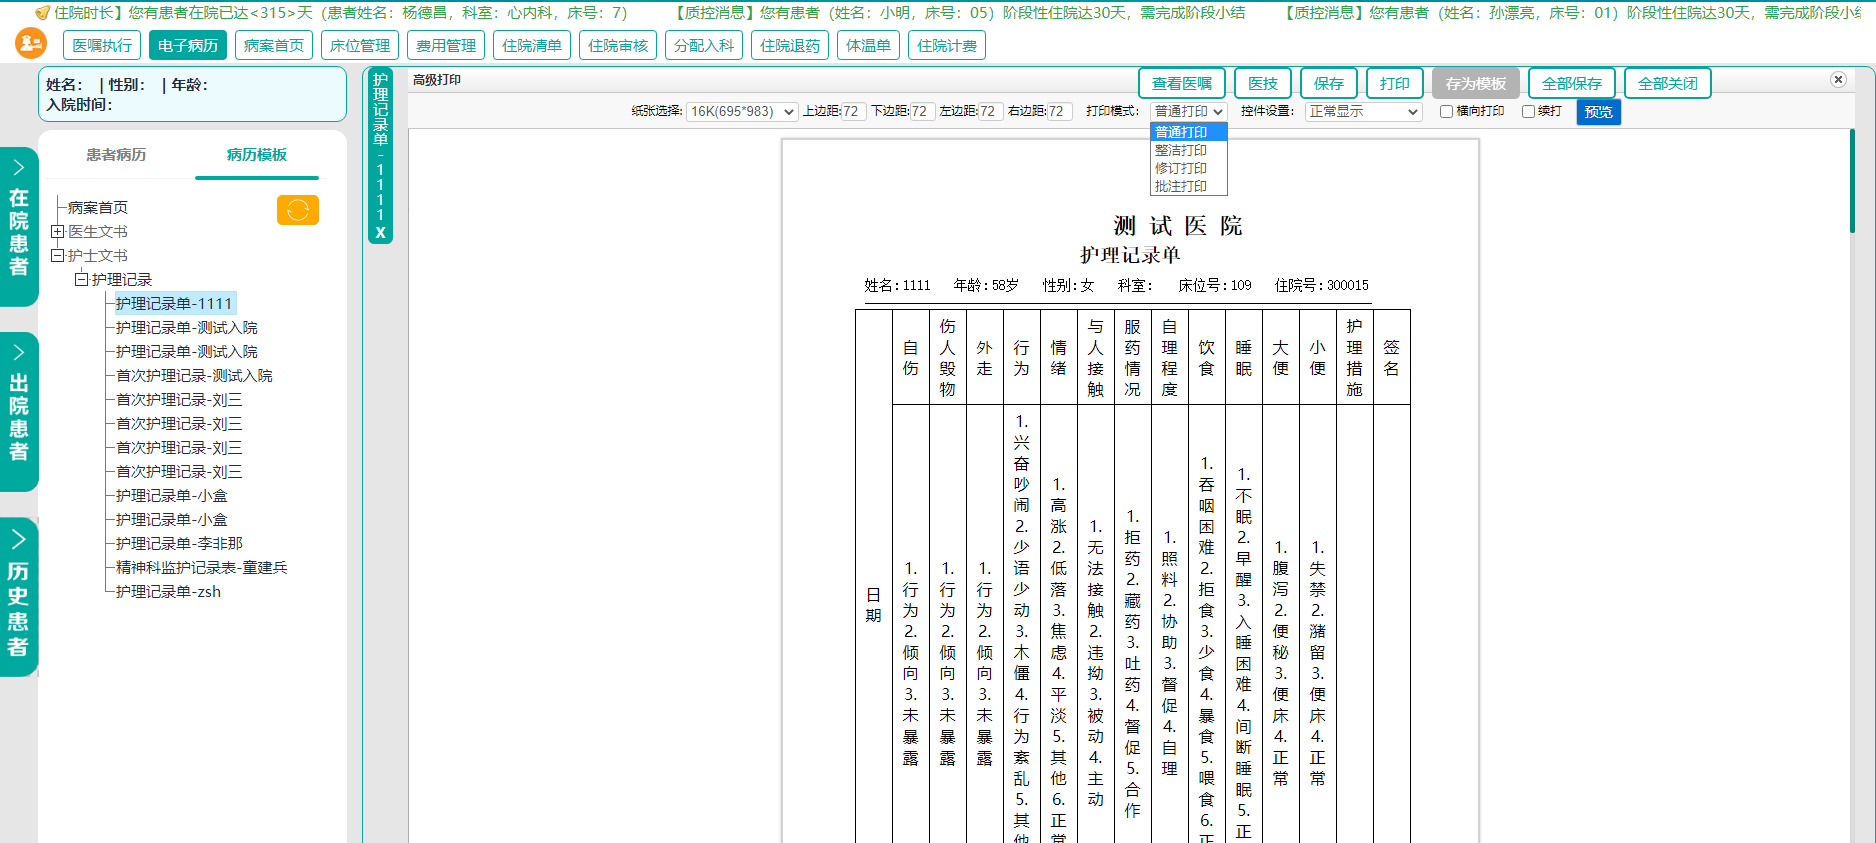Select 整洁打印 option in print mode list
The width and height of the screenshot is (1876, 843).
tap(1188, 150)
